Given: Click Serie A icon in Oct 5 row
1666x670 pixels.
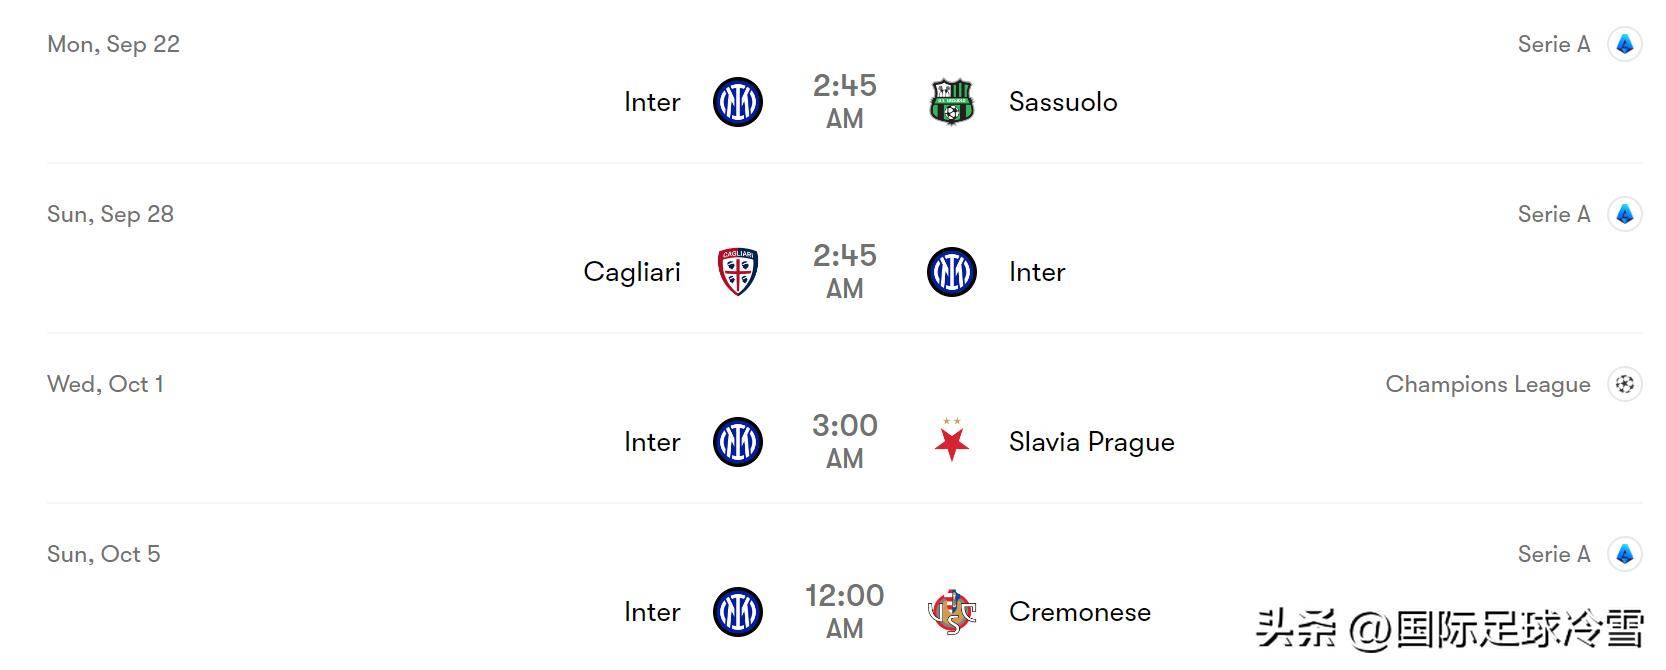Looking at the screenshot, I should pos(1625,554).
